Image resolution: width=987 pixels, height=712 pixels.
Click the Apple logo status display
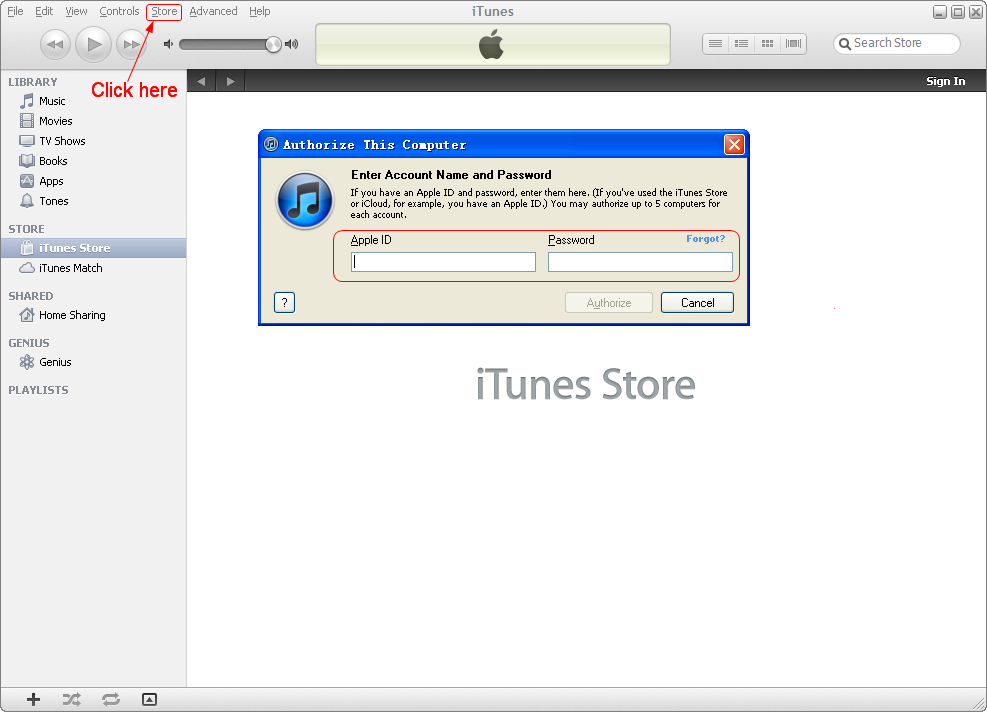[x=492, y=45]
